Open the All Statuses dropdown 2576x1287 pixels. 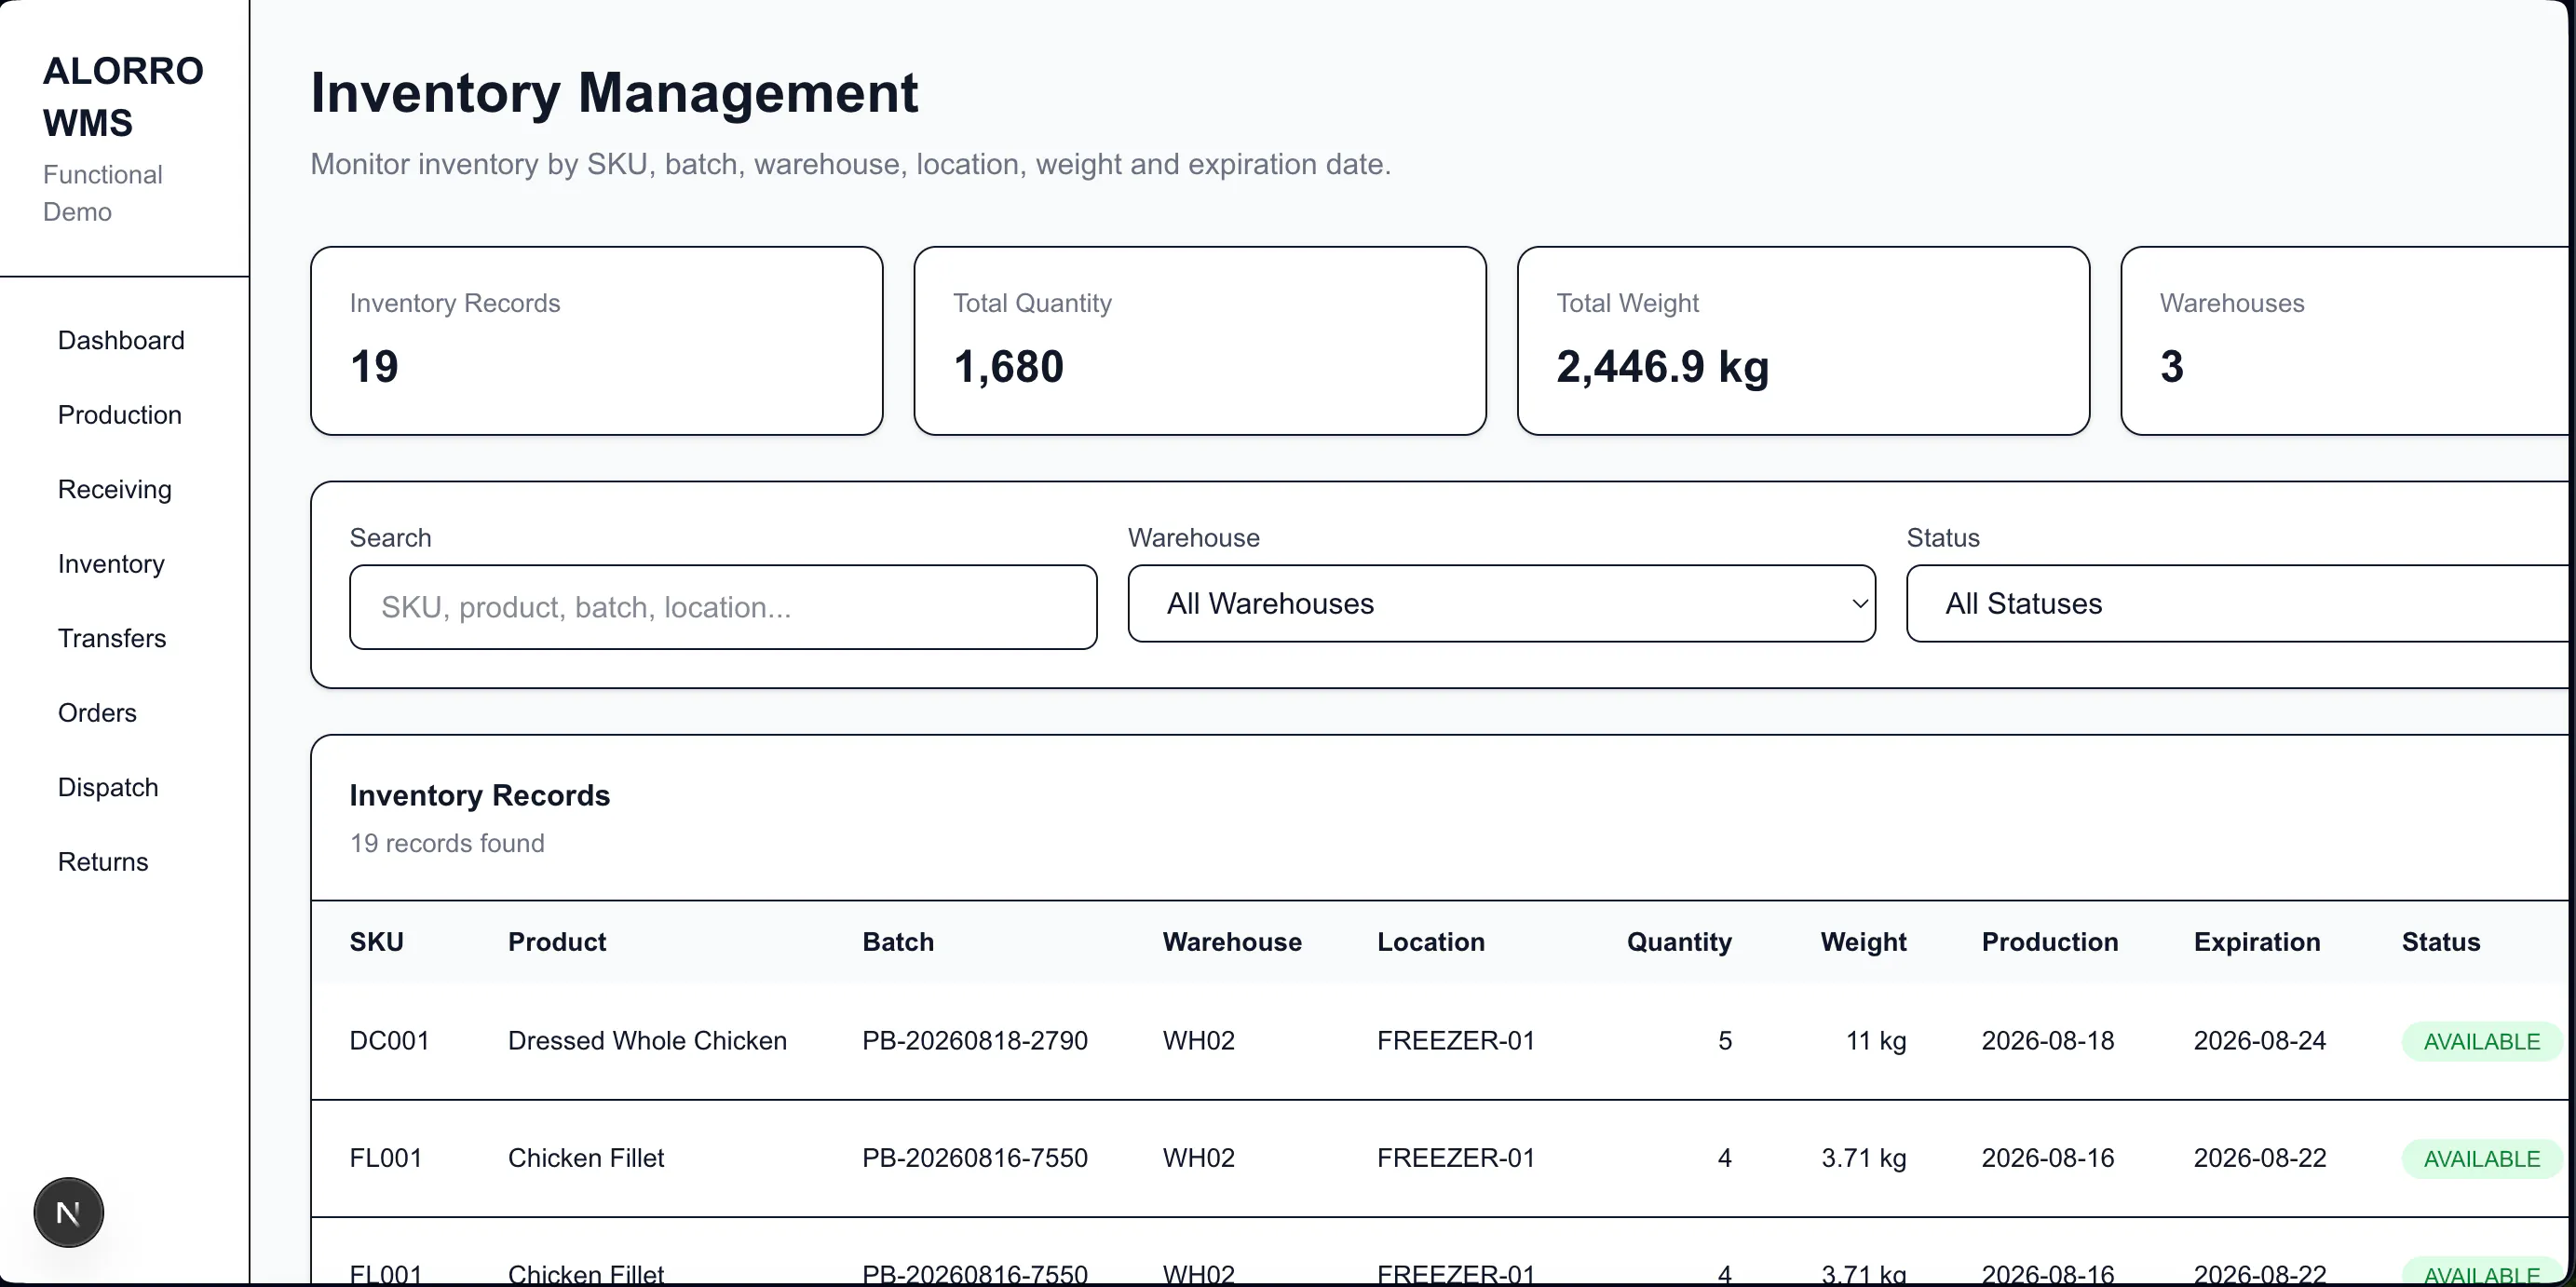(2240, 604)
